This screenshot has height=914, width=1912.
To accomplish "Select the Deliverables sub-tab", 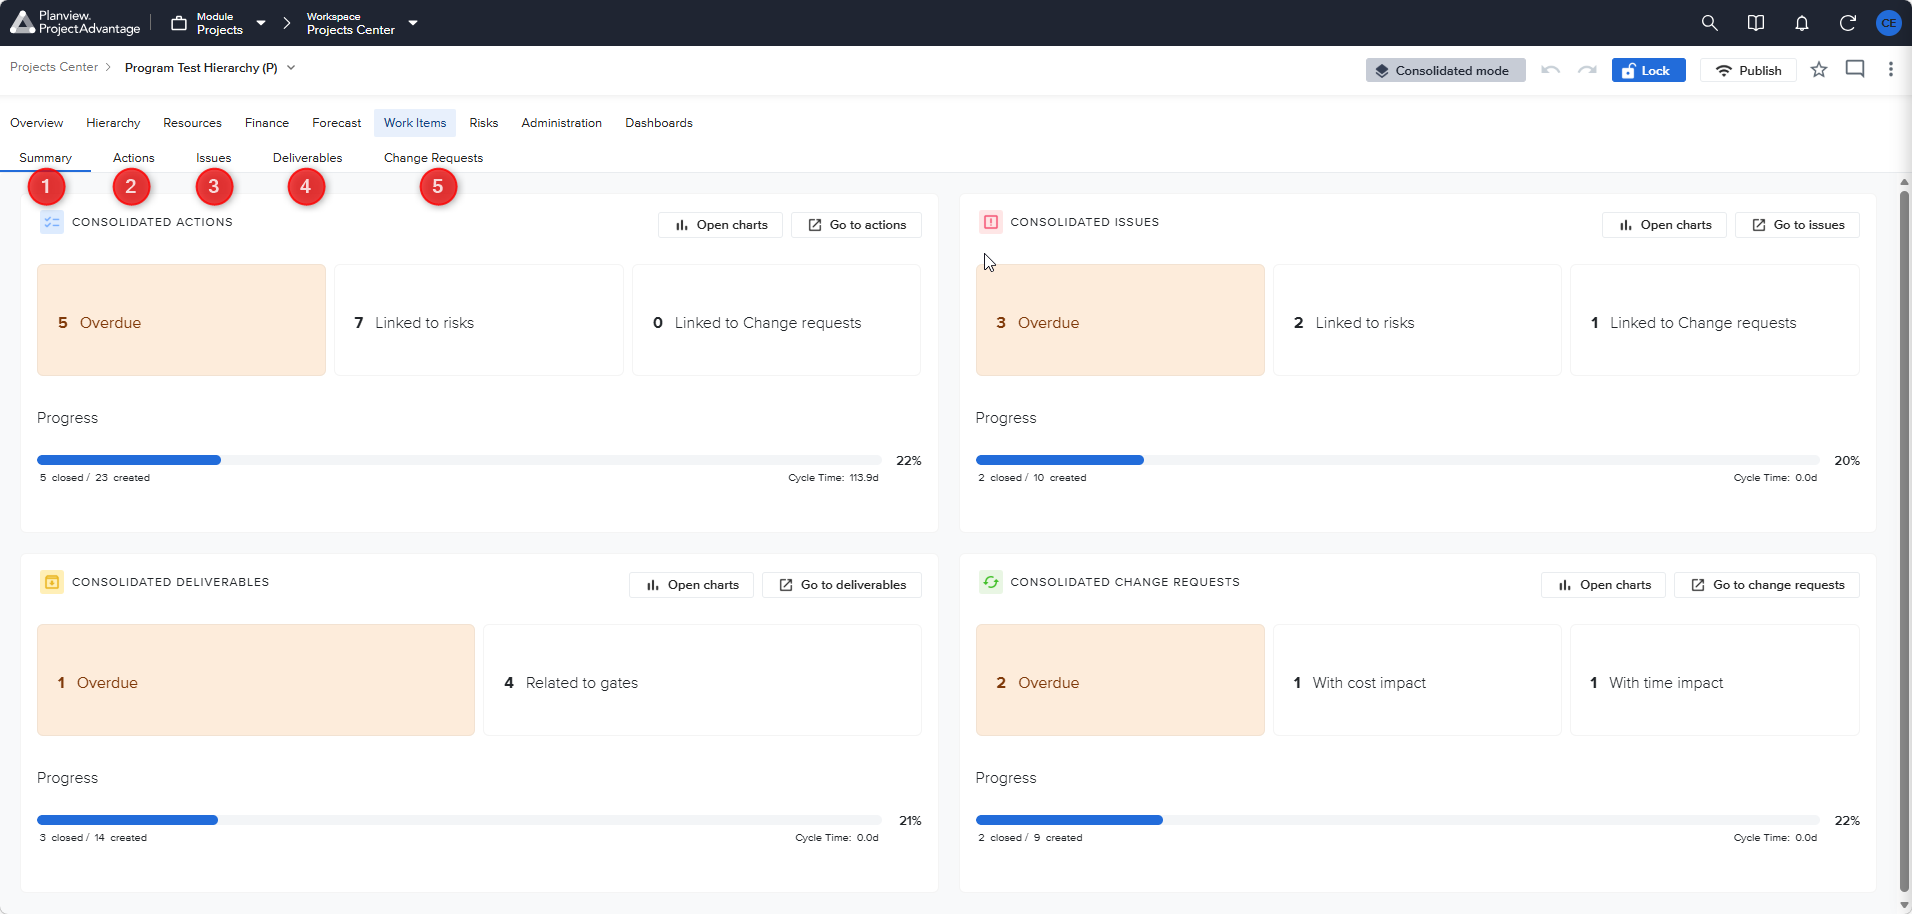I will [307, 158].
